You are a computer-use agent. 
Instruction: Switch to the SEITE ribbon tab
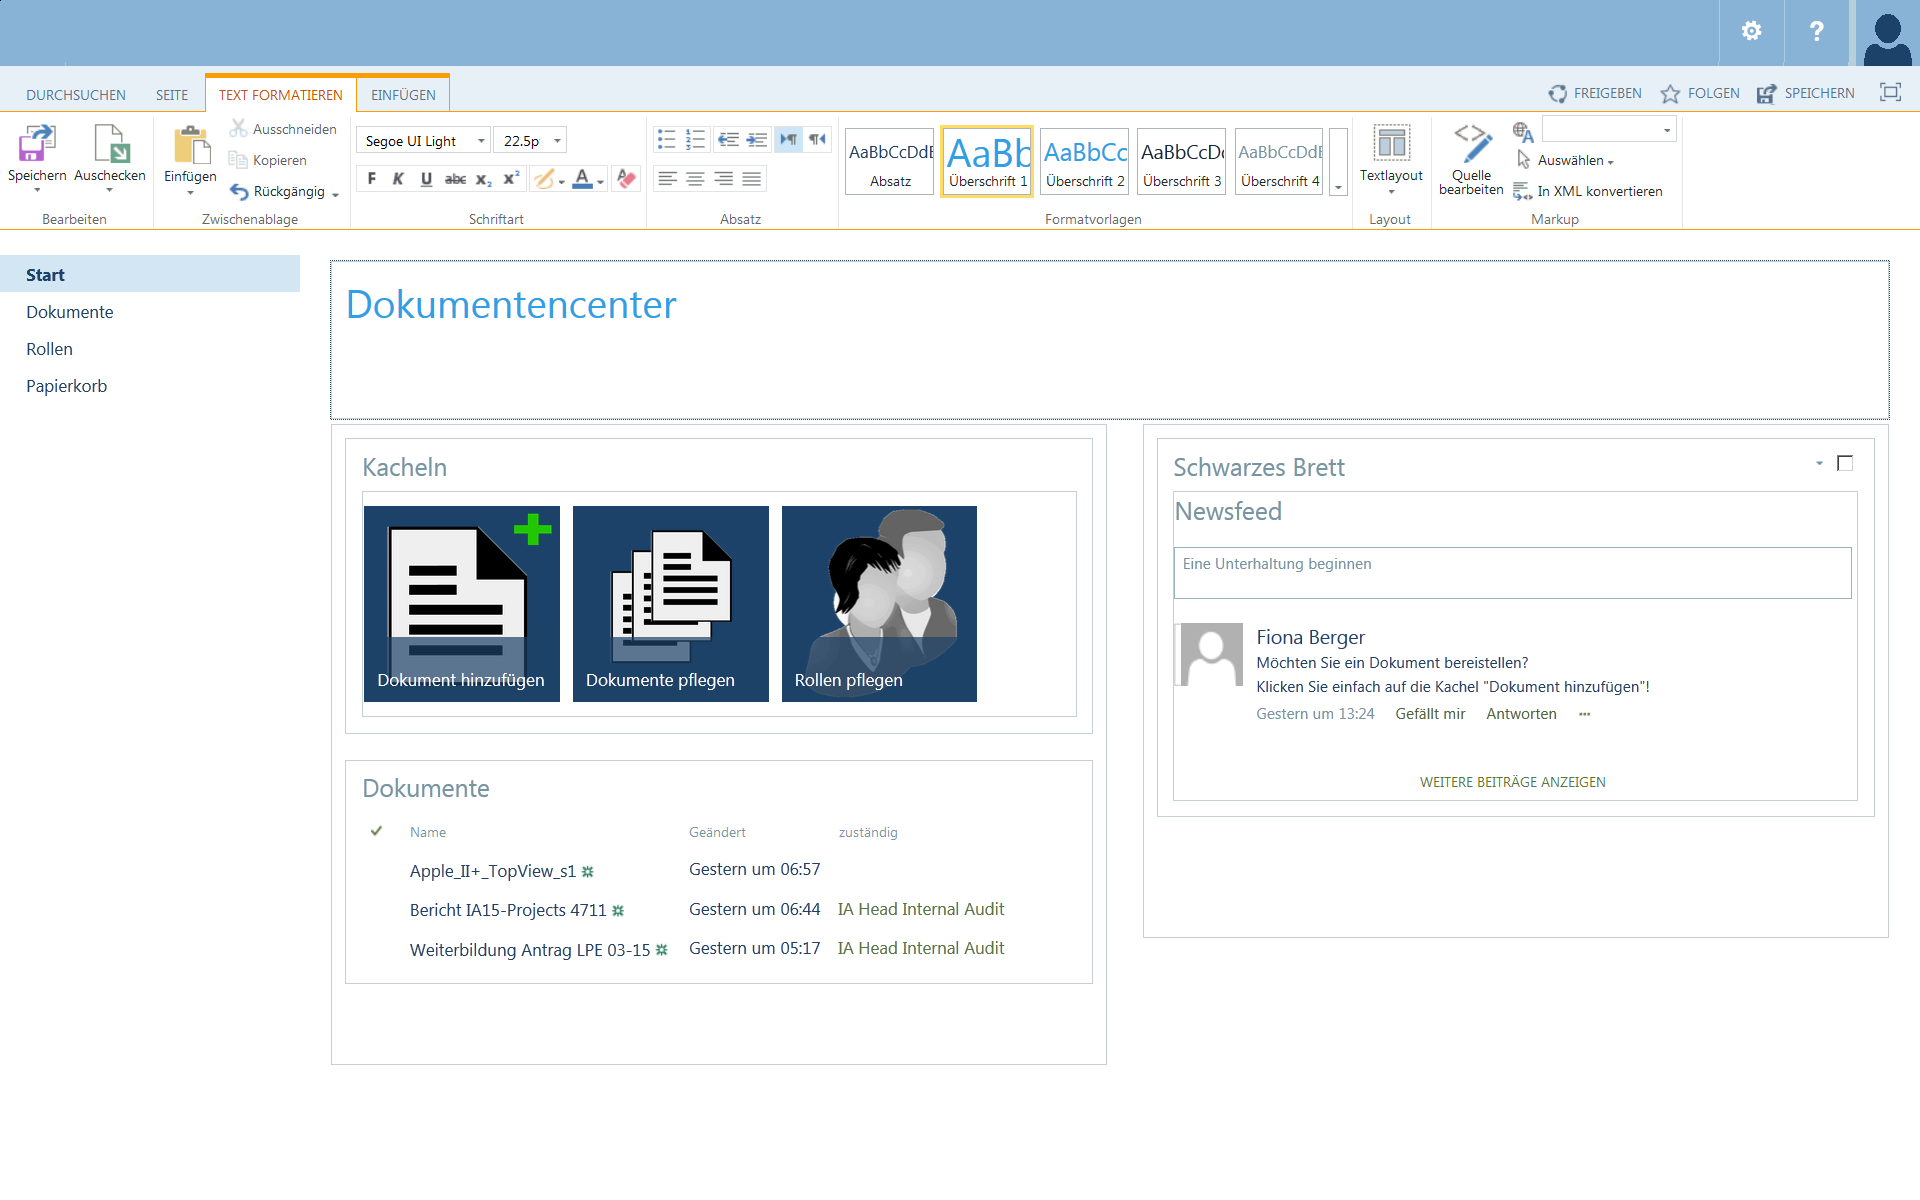171,95
